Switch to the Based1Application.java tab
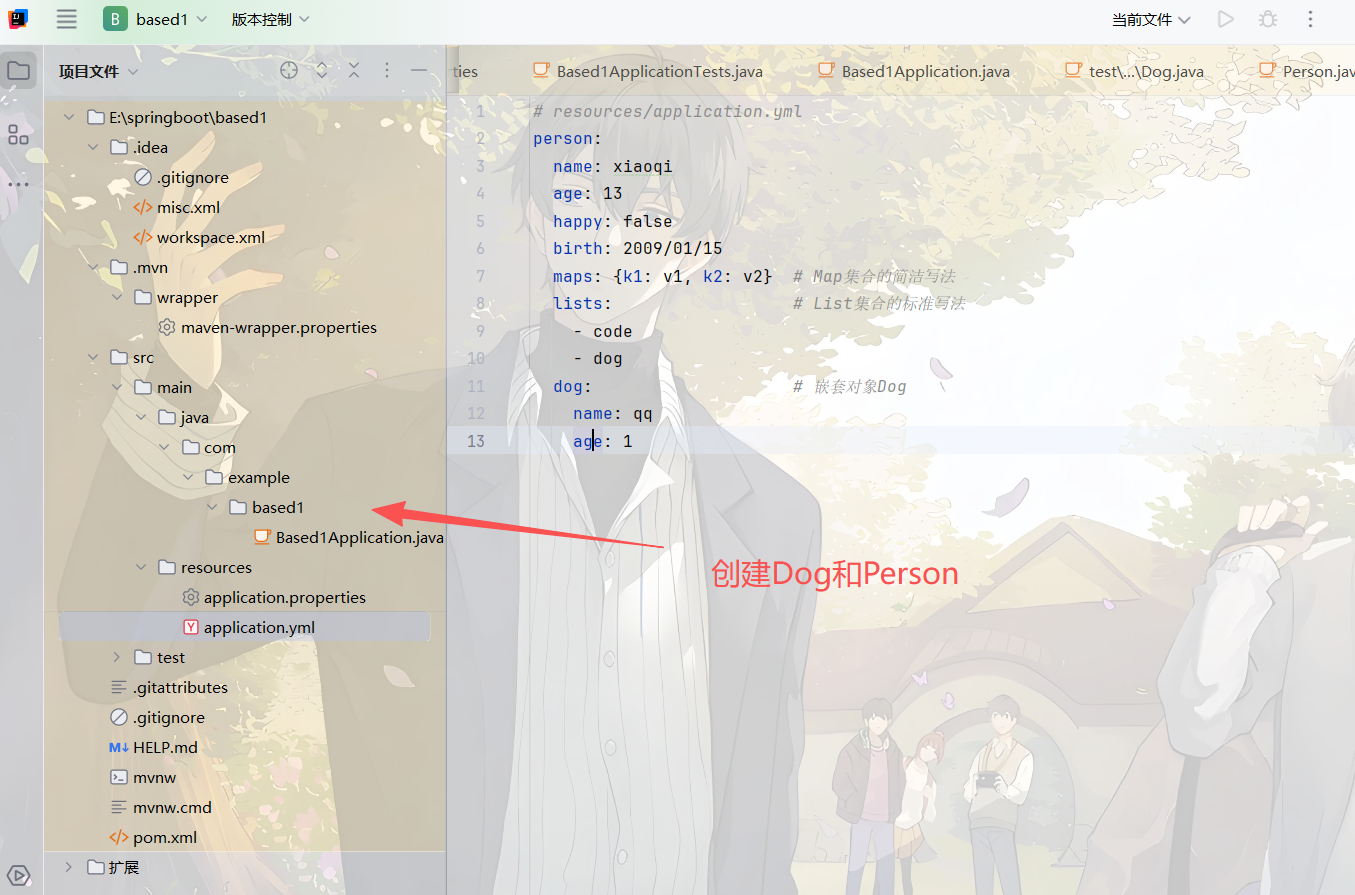The height and width of the screenshot is (895, 1355). tap(925, 71)
